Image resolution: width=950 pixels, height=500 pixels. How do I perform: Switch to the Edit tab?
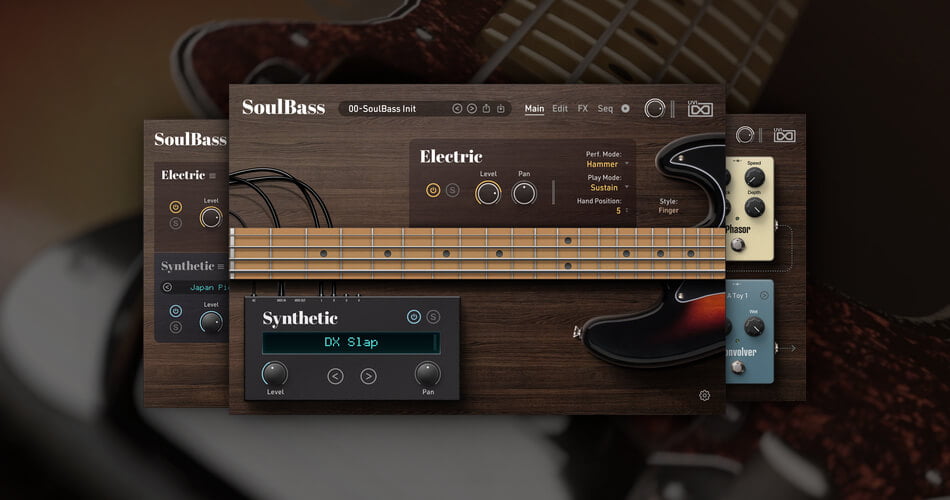click(x=560, y=108)
